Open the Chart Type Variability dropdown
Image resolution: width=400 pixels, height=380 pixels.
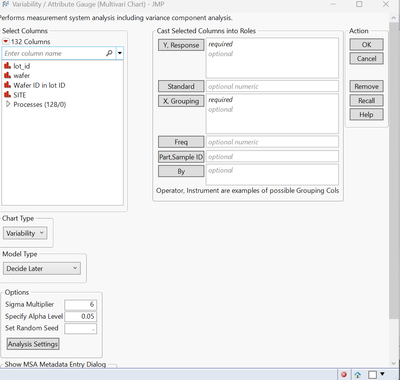[x=25, y=233]
